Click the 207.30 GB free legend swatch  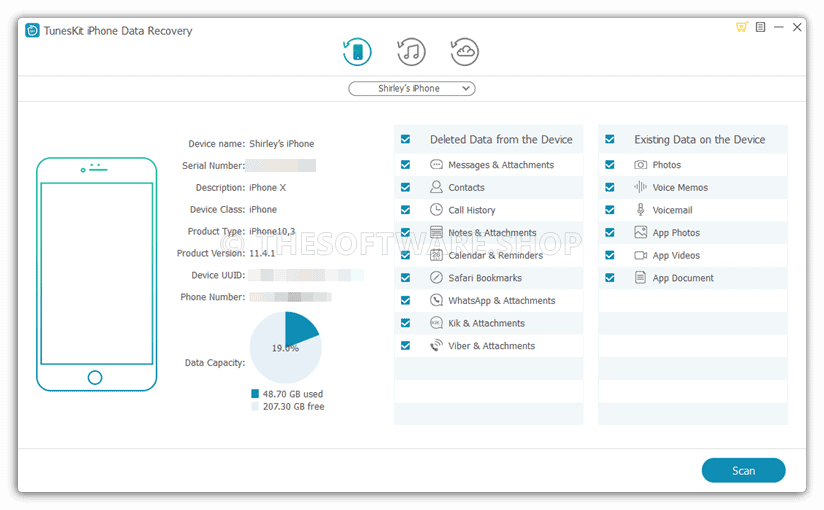(x=255, y=406)
